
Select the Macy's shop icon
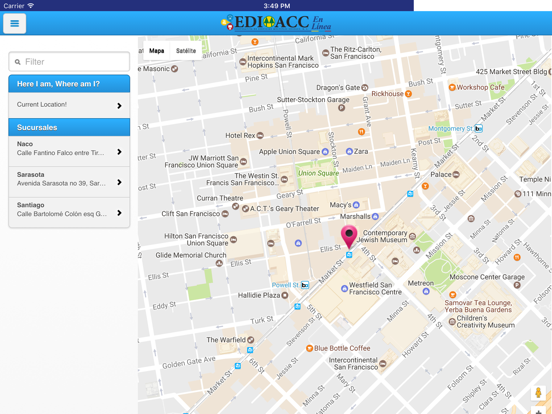[x=356, y=205]
